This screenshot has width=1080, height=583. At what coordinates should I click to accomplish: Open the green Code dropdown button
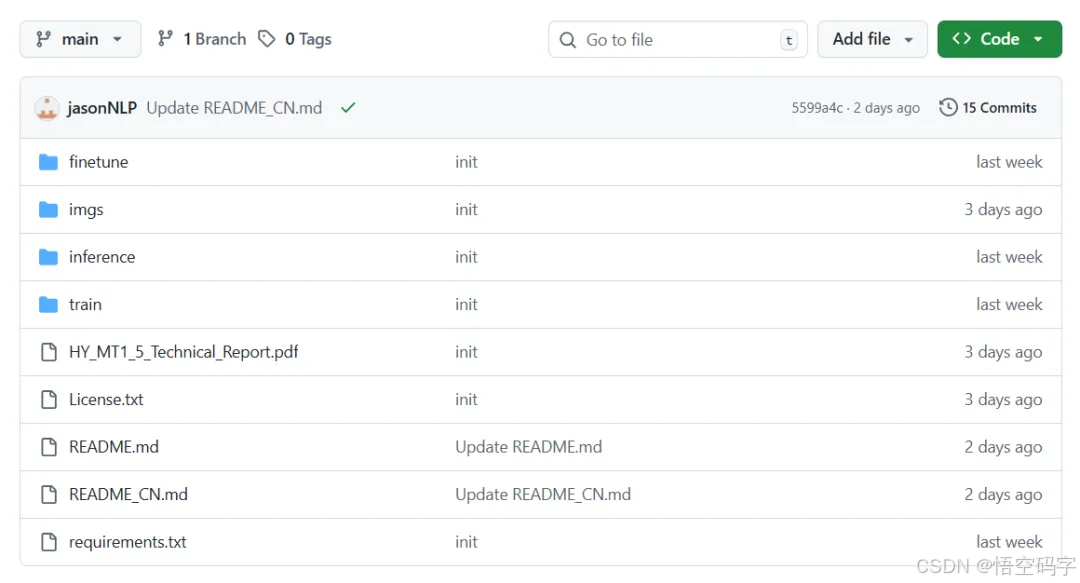coord(999,39)
